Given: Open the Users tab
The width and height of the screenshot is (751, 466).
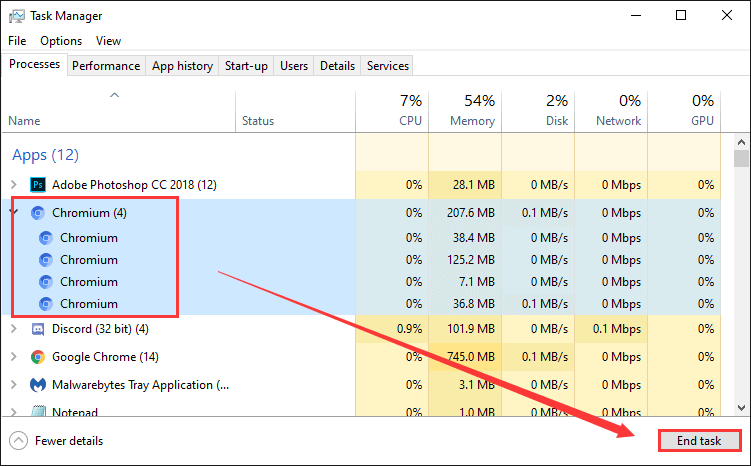Looking at the screenshot, I should [294, 66].
